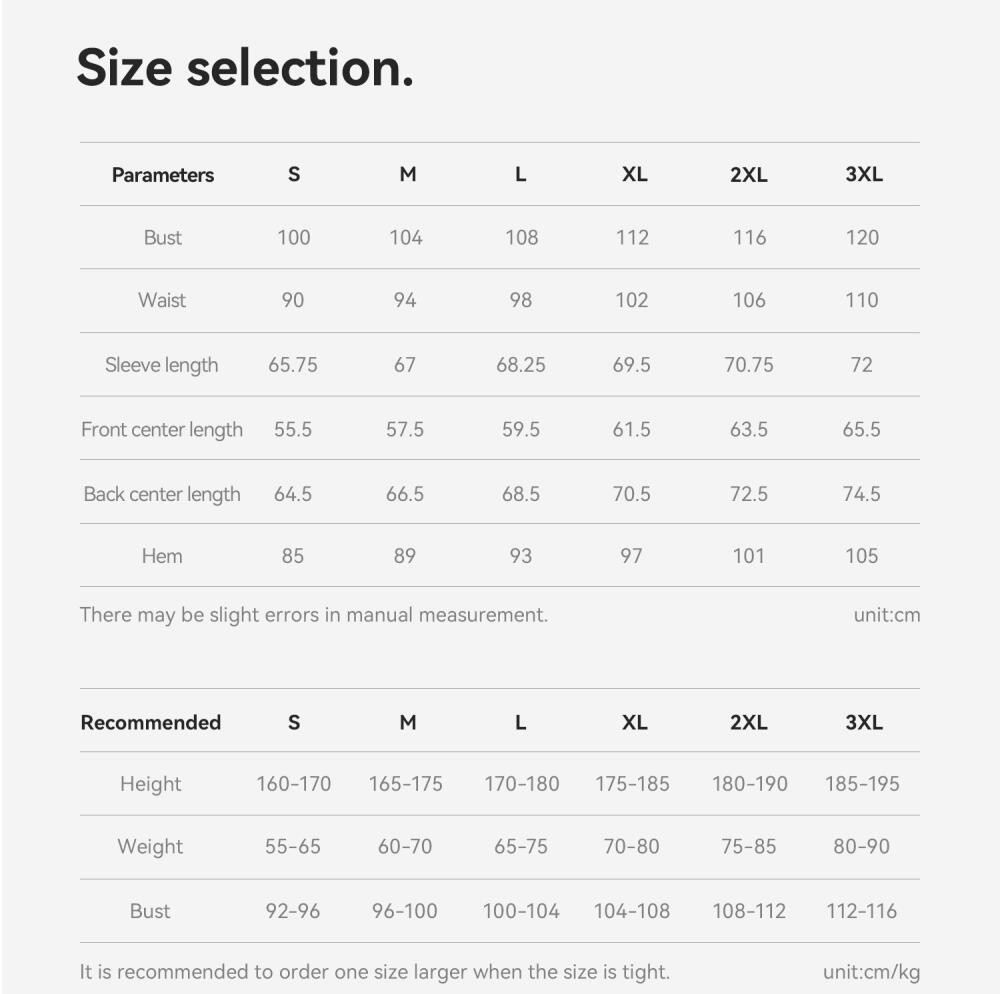Screen dimensions: 1000x994
Task: Select the Sleeve length row label
Action: tap(161, 365)
